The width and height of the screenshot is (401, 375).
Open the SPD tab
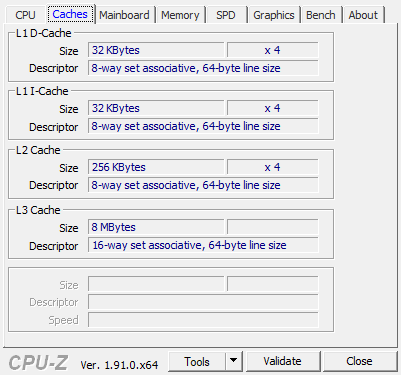coord(226,15)
